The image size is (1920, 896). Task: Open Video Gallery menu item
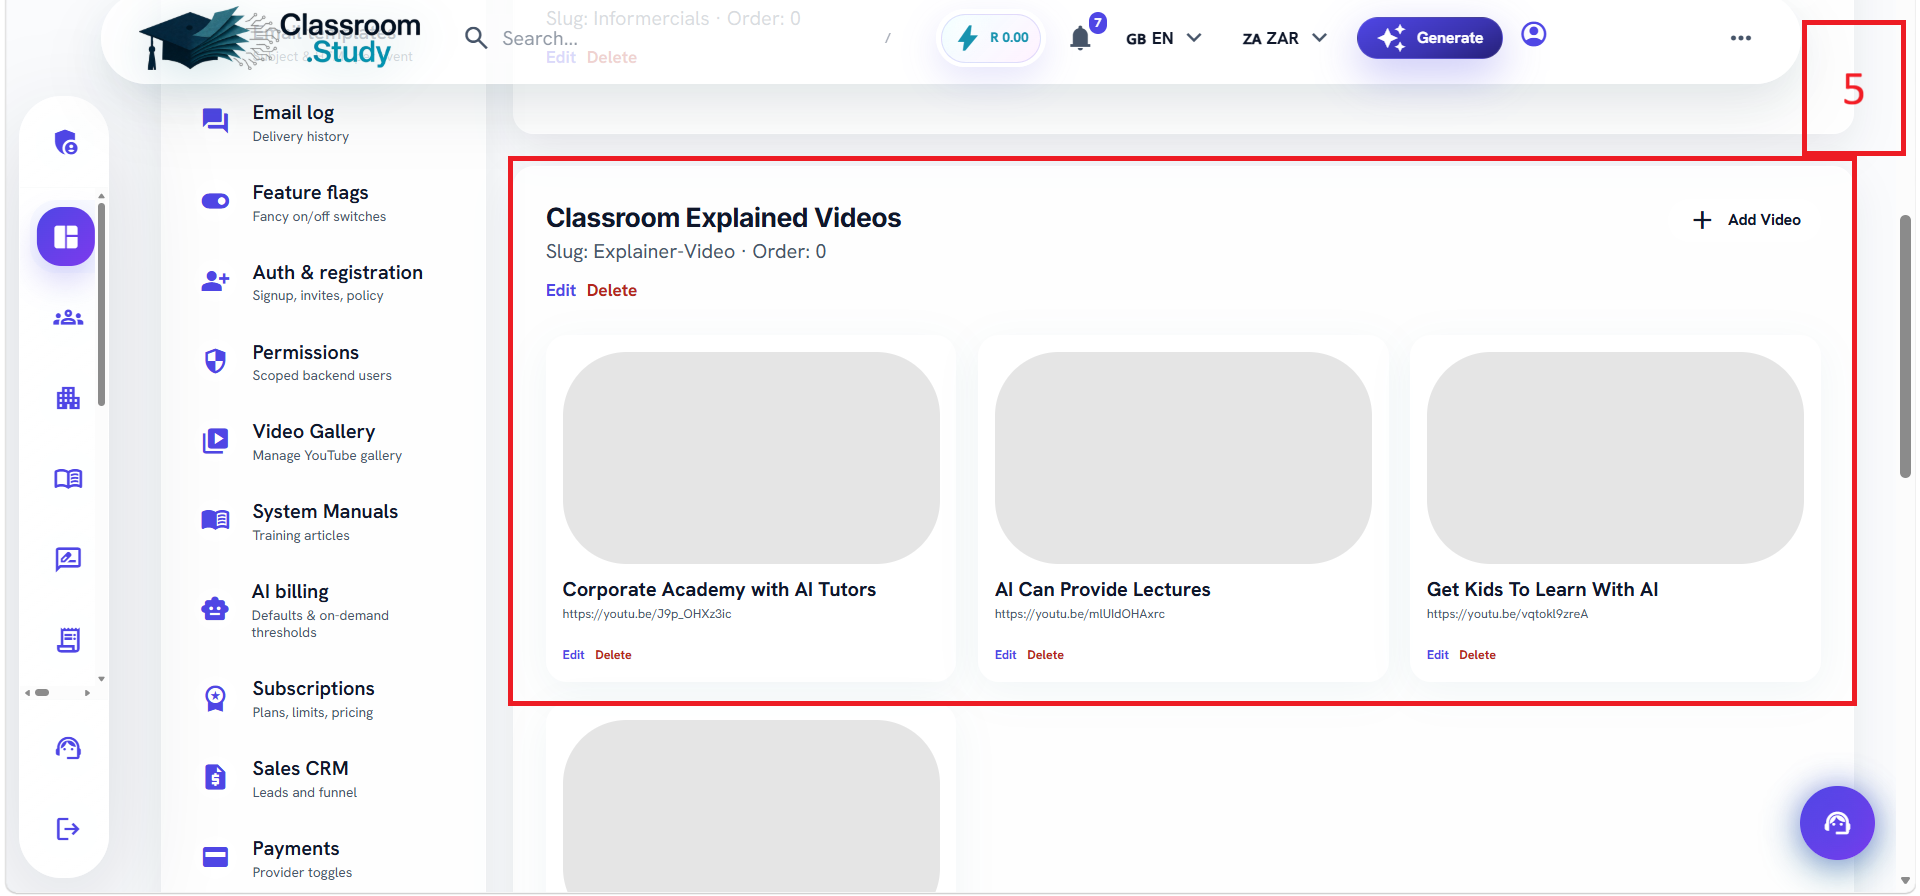click(323, 442)
